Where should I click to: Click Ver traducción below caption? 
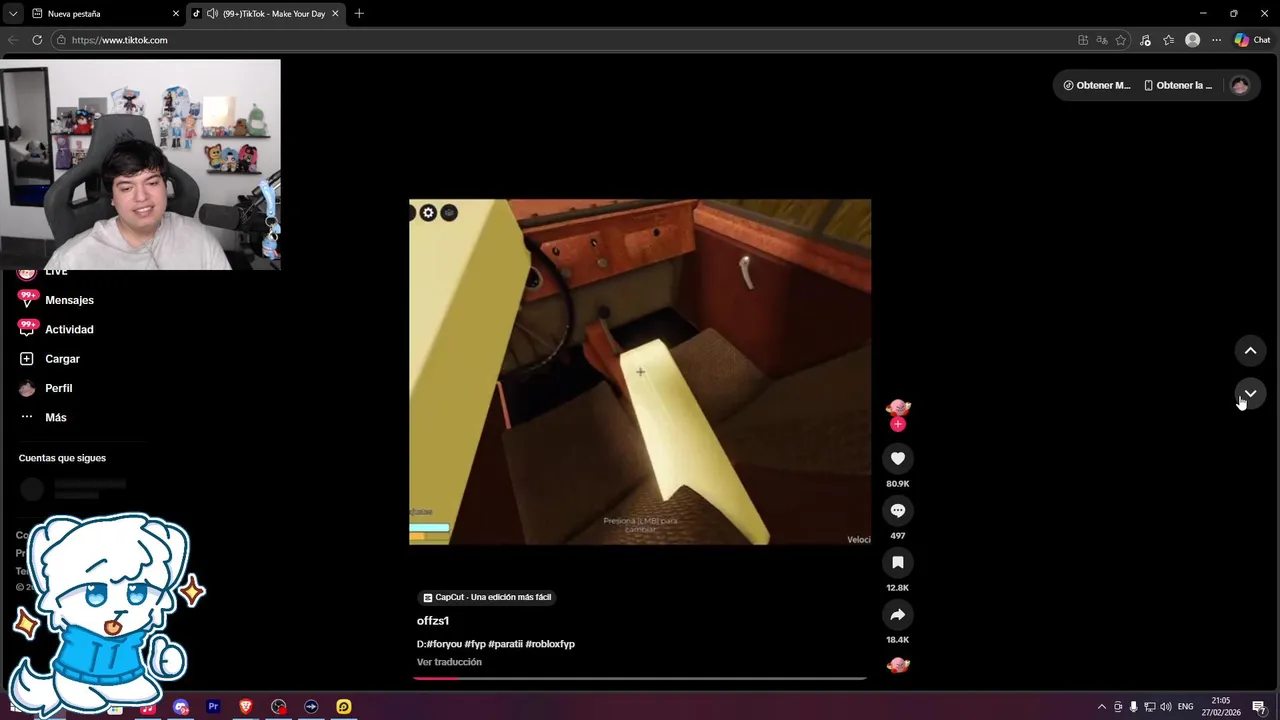click(449, 662)
